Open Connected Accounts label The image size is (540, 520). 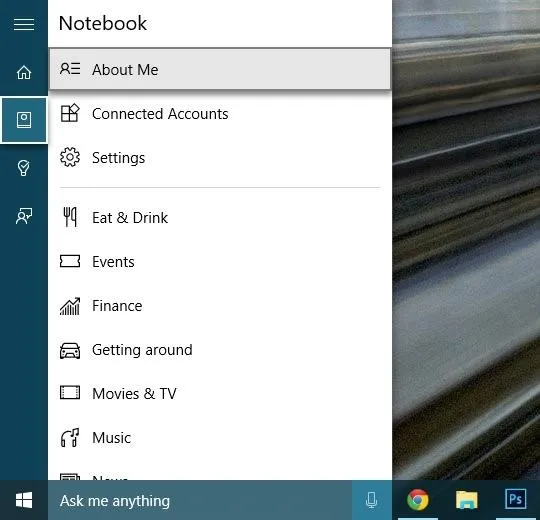(160, 114)
